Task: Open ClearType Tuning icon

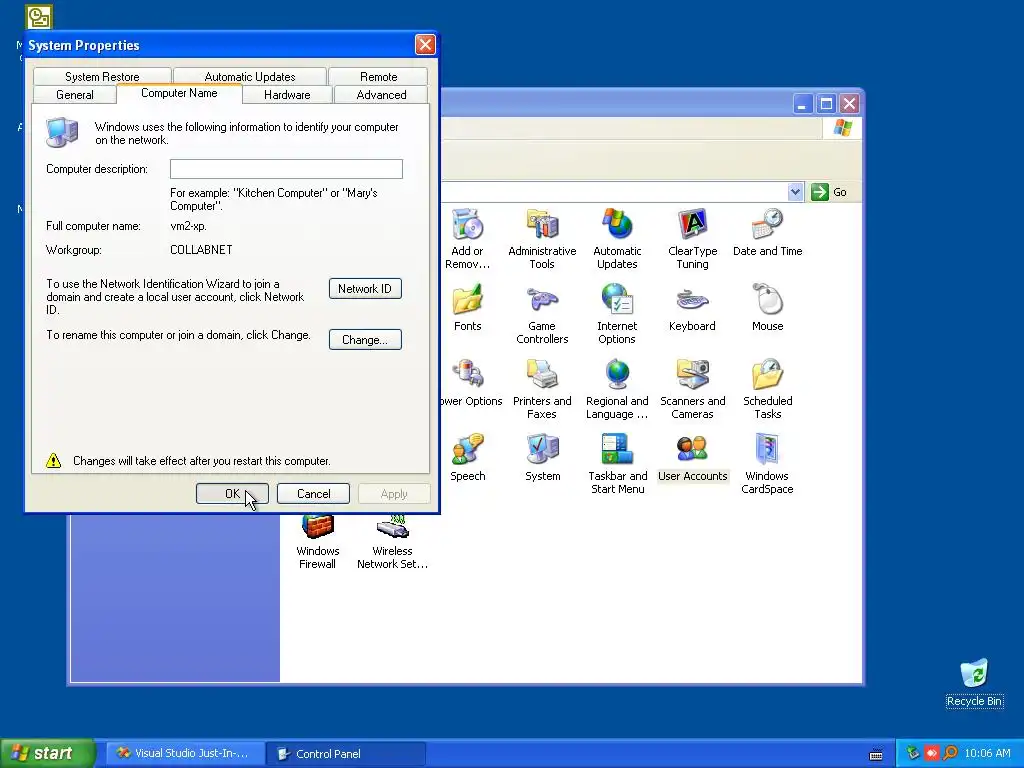Action: tap(692, 239)
